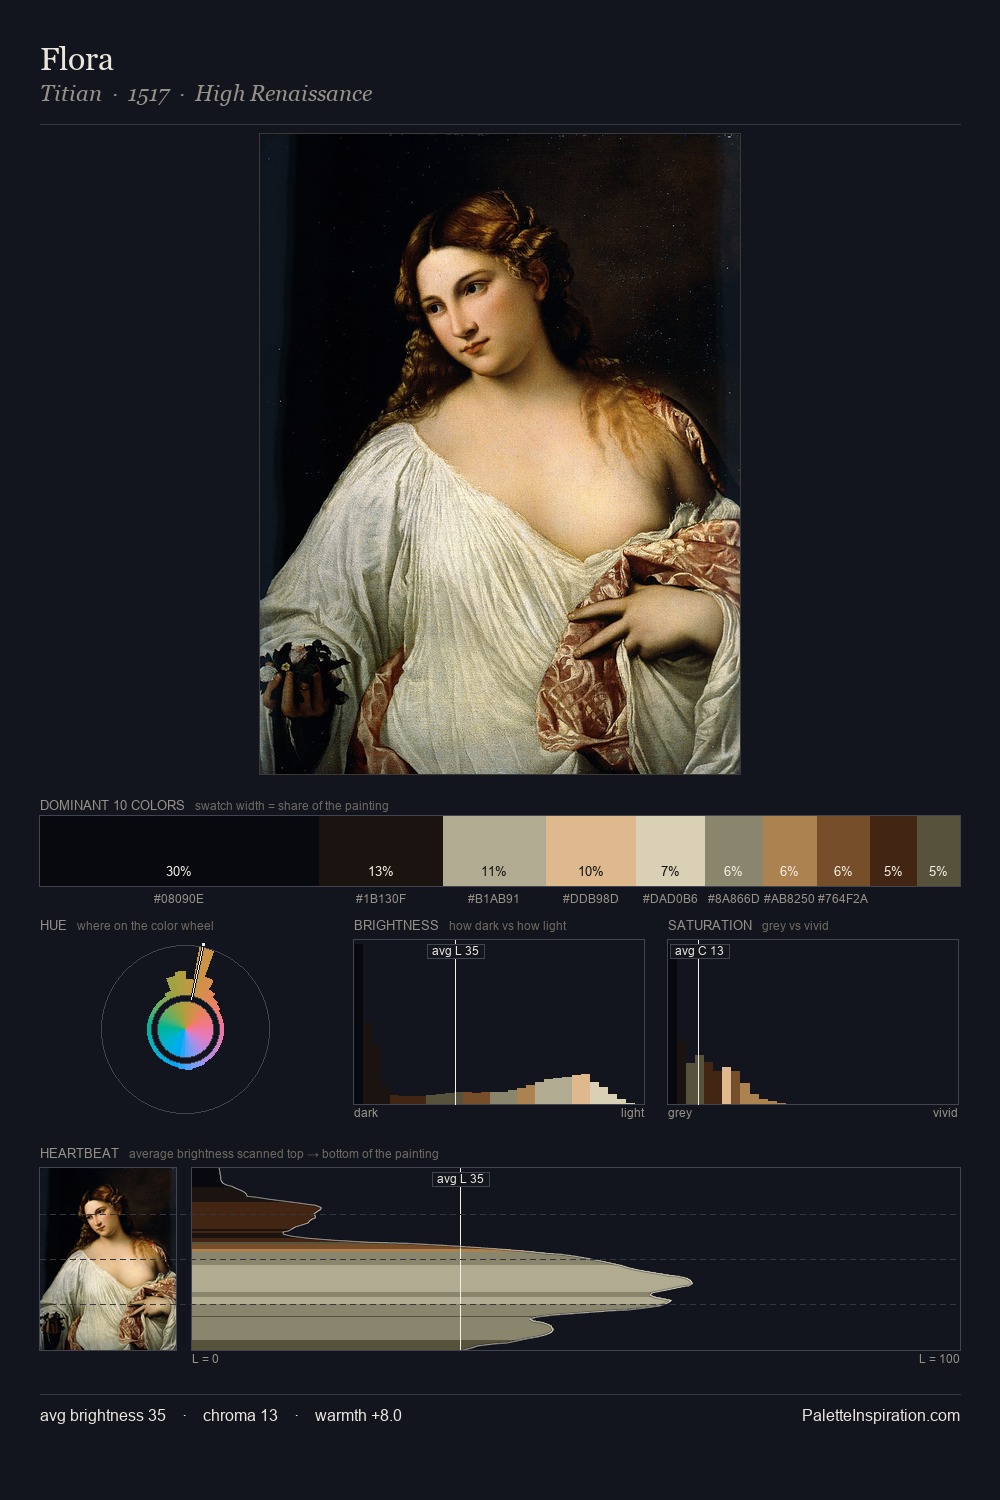This screenshot has width=1000, height=1500.
Task: Click 'swatch width = share of the painting' caption
Action: (x=292, y=806)
